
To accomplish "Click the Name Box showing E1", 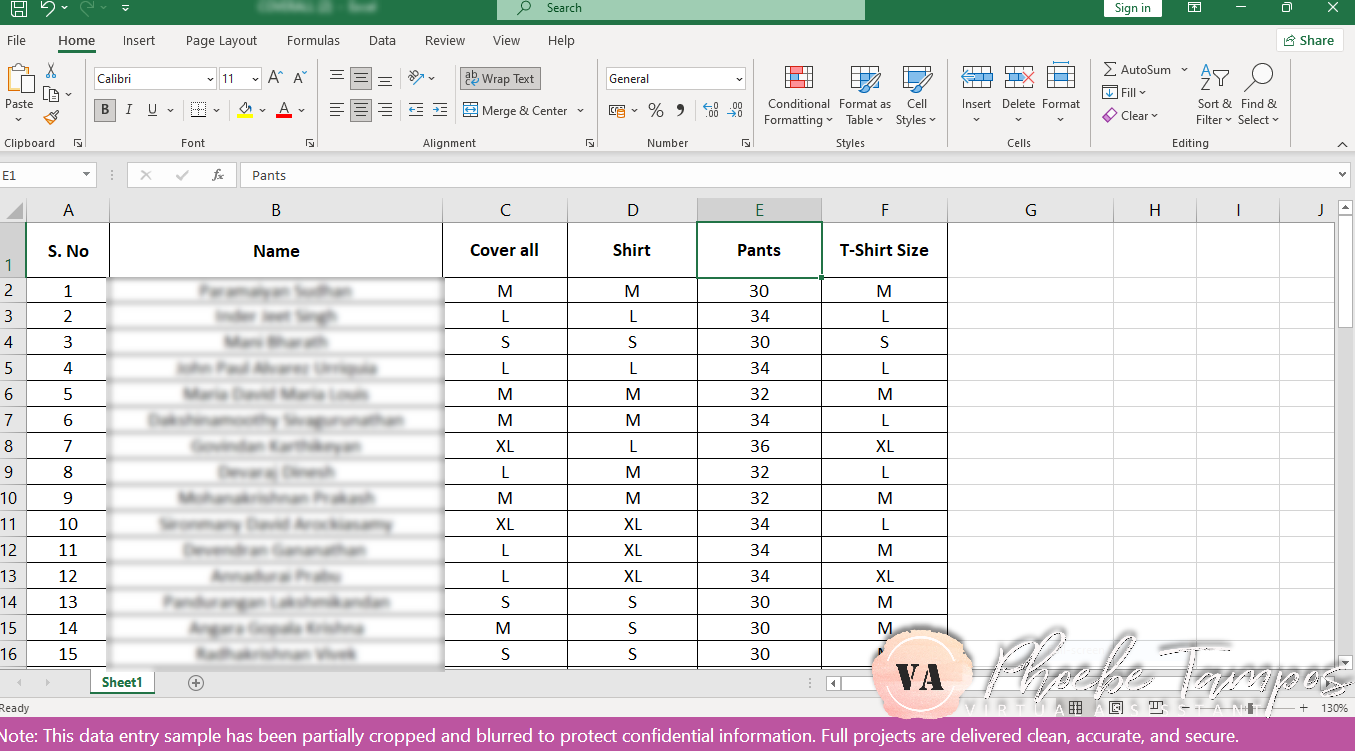I will point(40,172).
